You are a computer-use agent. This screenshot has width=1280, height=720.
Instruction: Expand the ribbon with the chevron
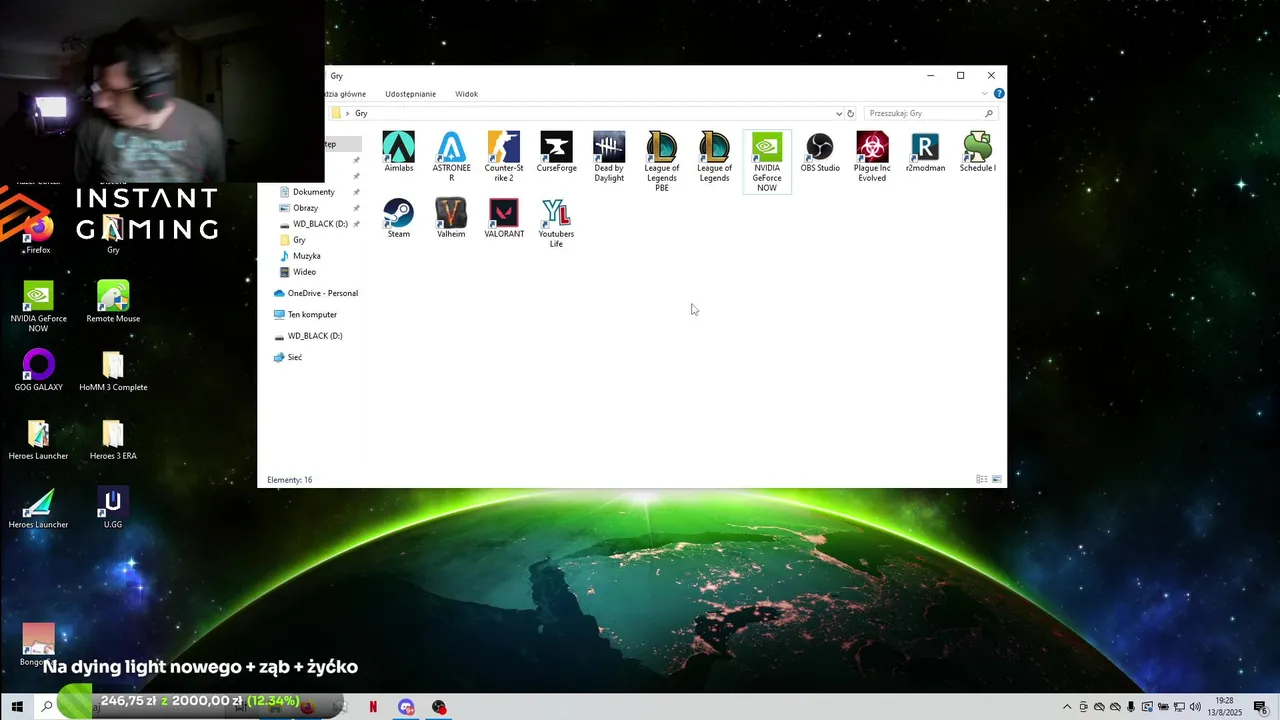click(x=984, y=94)
